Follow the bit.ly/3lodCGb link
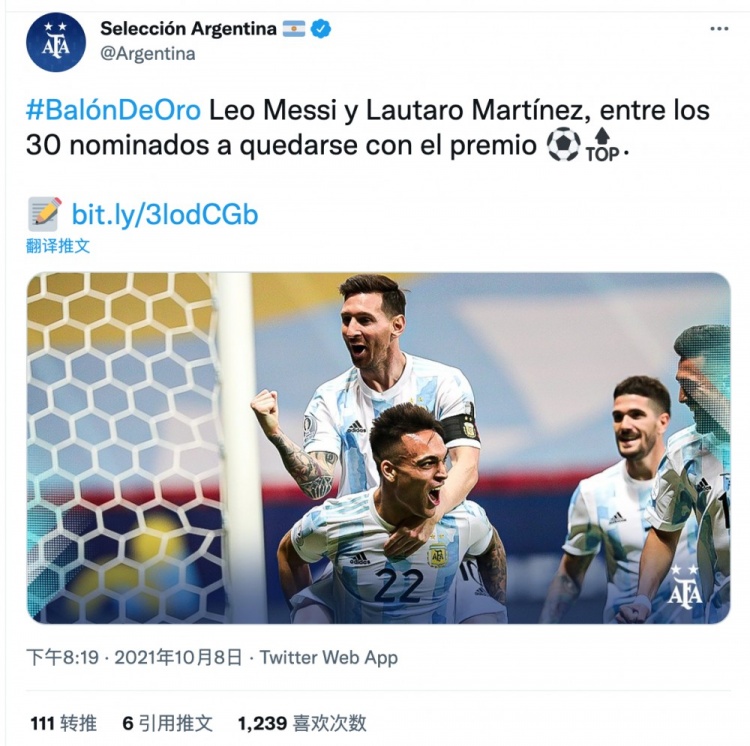 point(165,214)
